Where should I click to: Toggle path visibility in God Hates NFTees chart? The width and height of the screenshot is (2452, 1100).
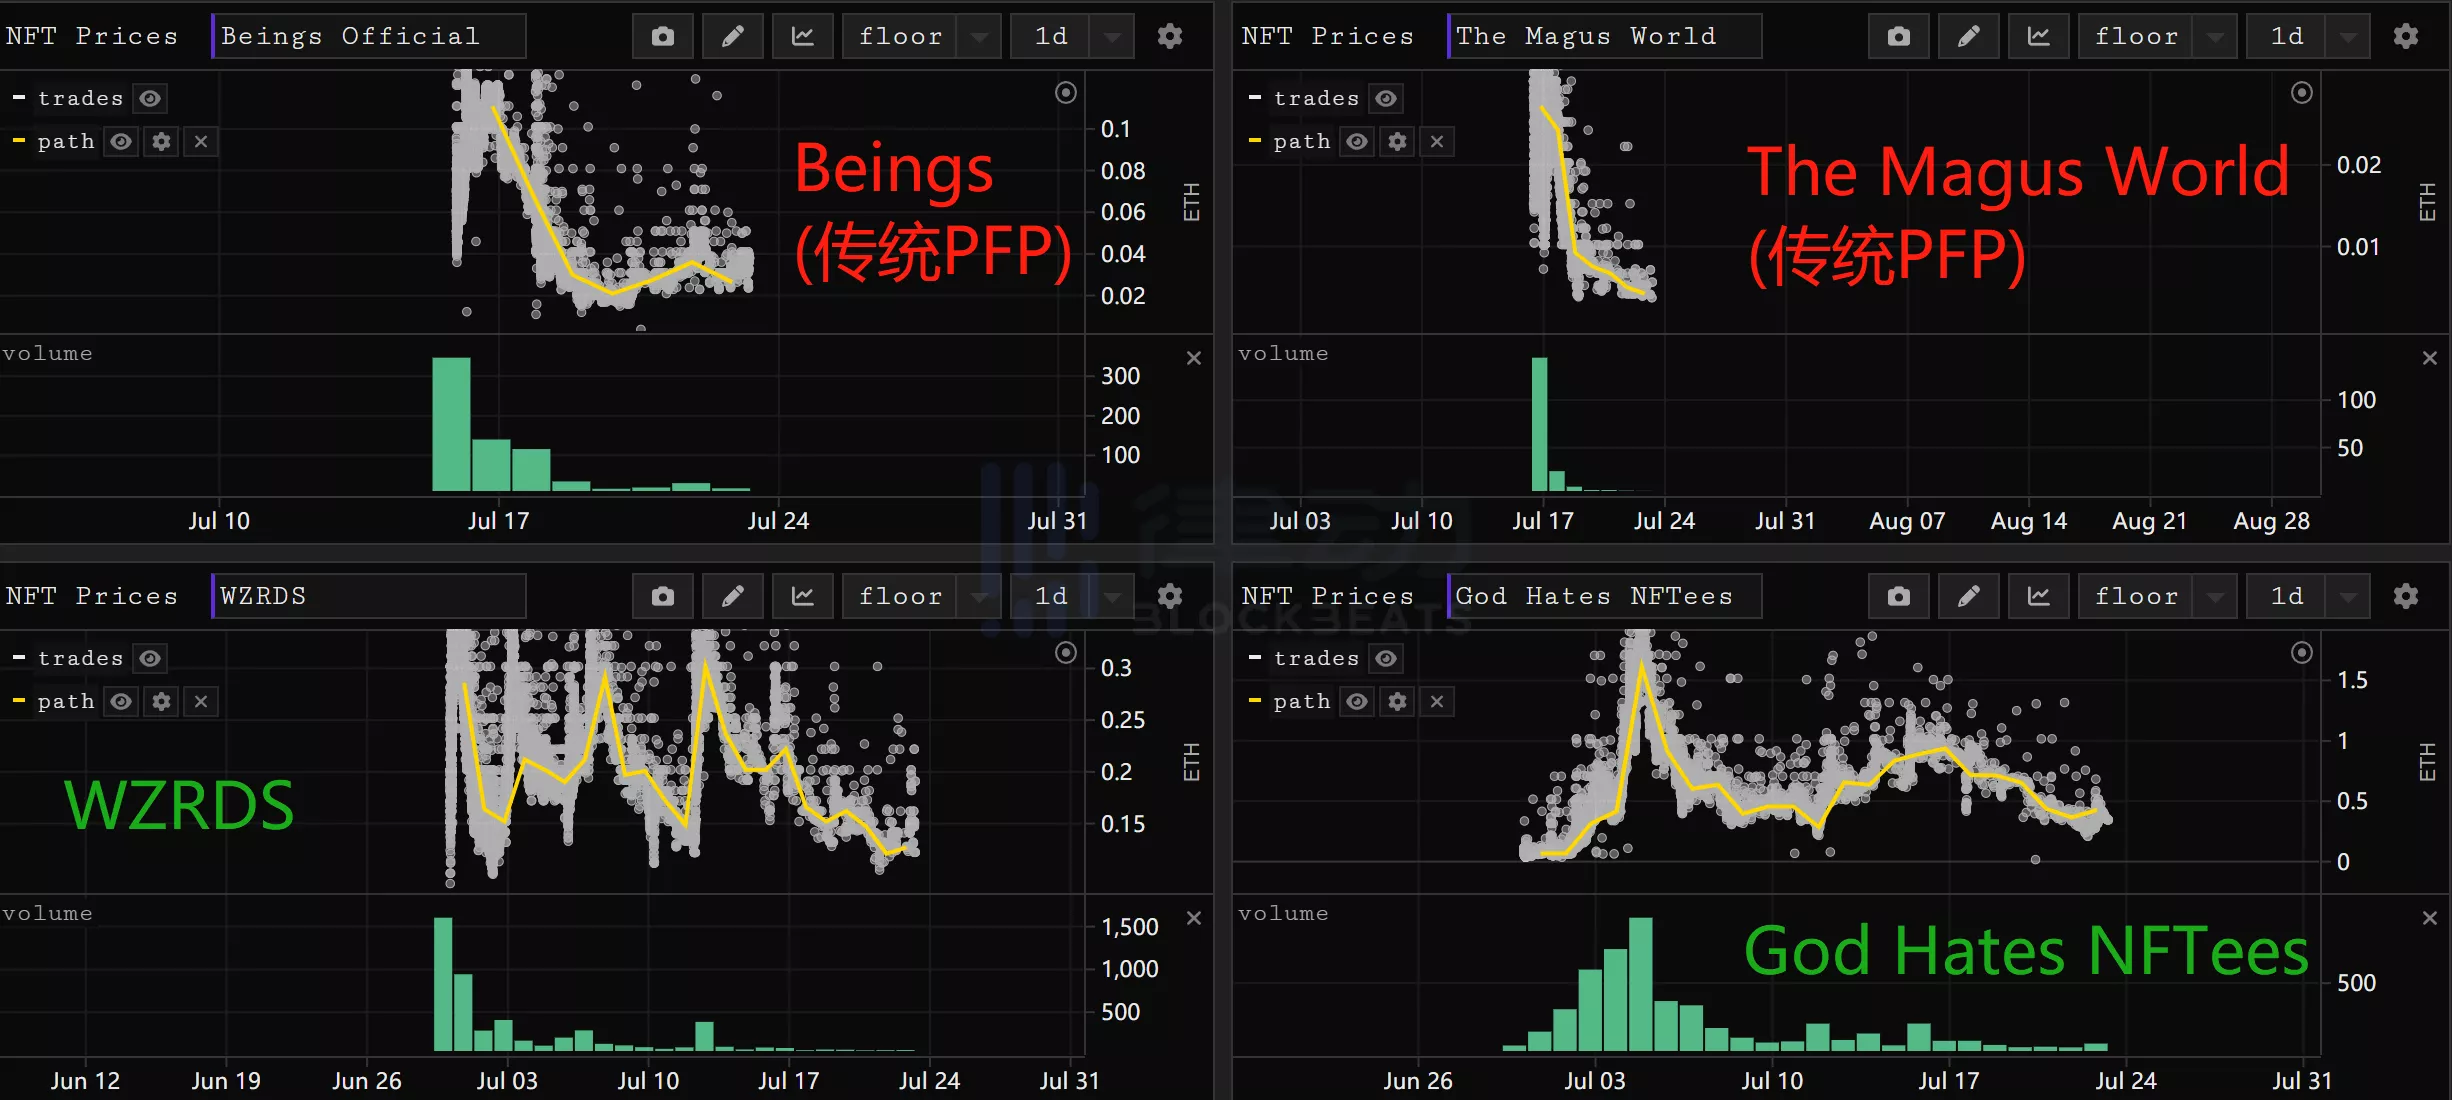1357,702
